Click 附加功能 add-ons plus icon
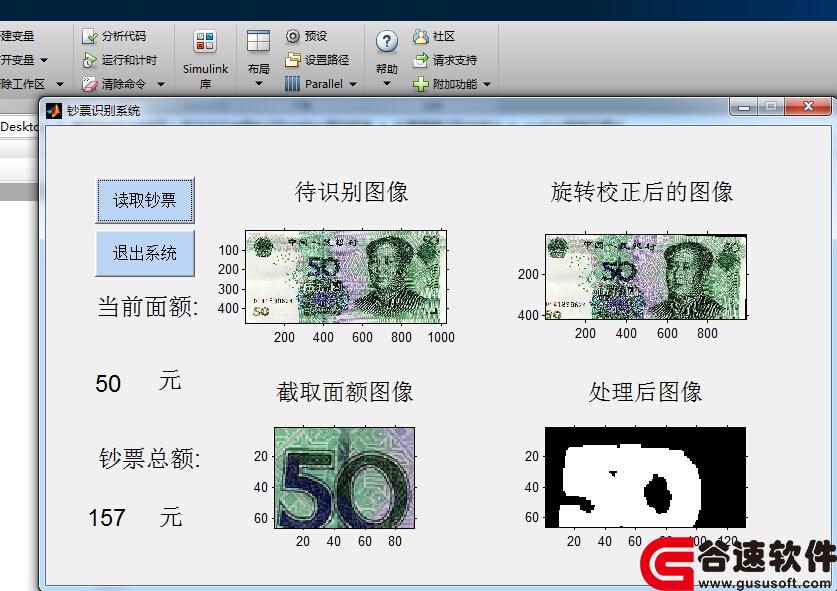Image resolution: width=837 pixels, height=591 pixels. [421, 84]
